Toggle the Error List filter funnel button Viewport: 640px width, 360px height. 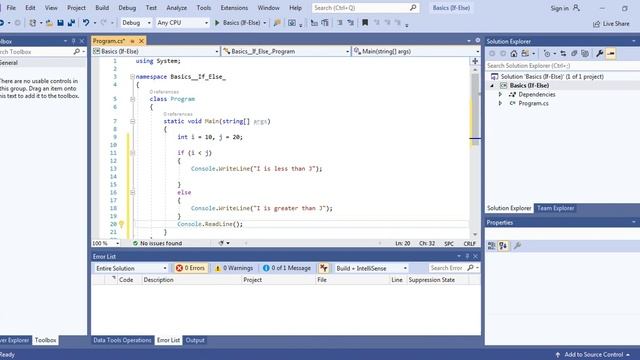point(324,268)
